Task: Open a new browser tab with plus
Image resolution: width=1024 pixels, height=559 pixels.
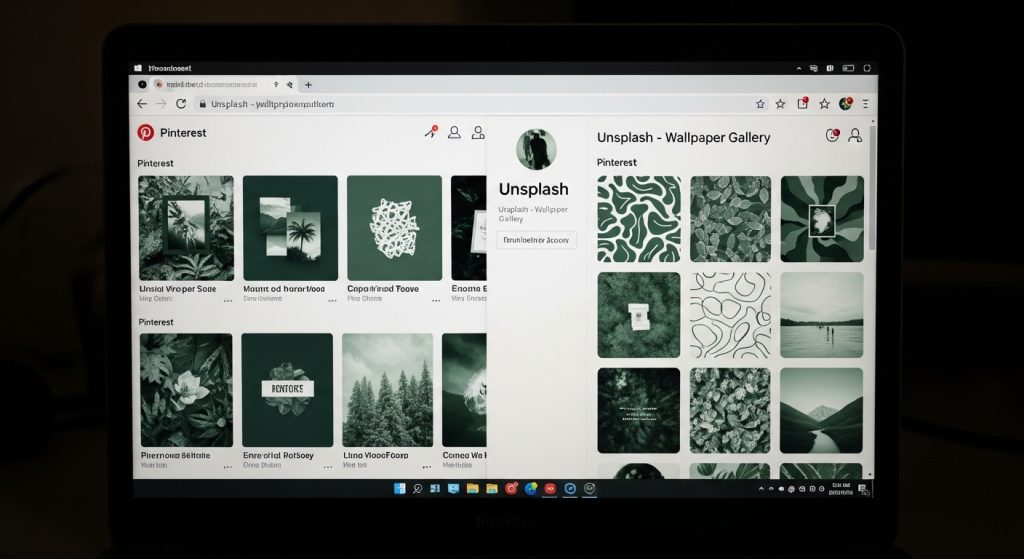Action: coord(308,84)
